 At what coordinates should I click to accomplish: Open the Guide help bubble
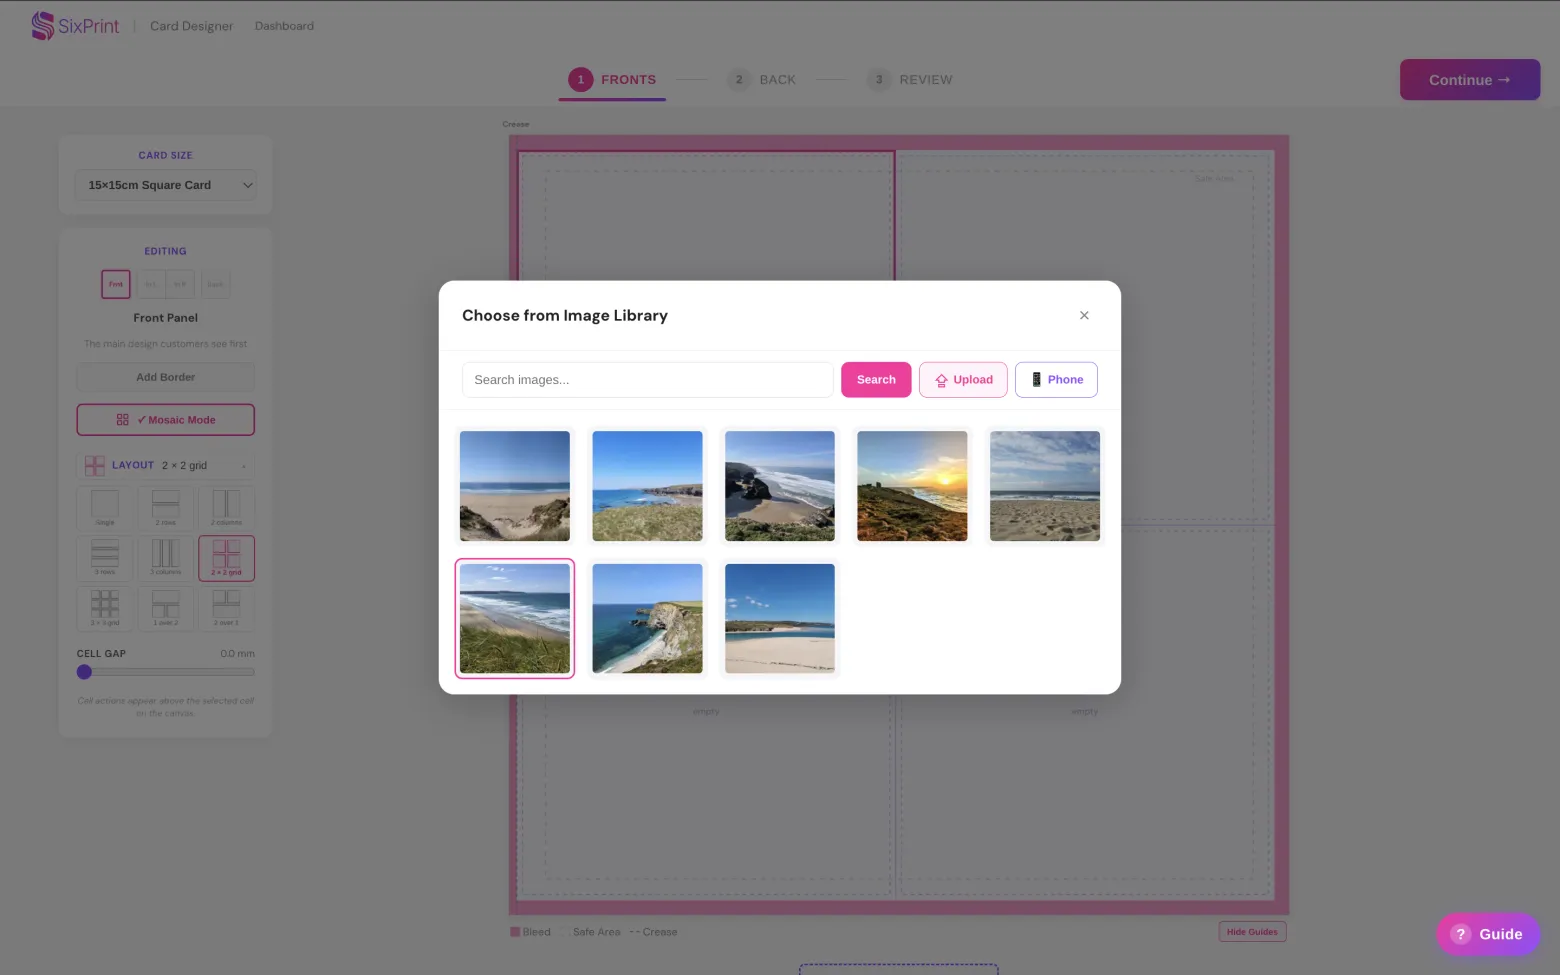tap(1488, 934)
